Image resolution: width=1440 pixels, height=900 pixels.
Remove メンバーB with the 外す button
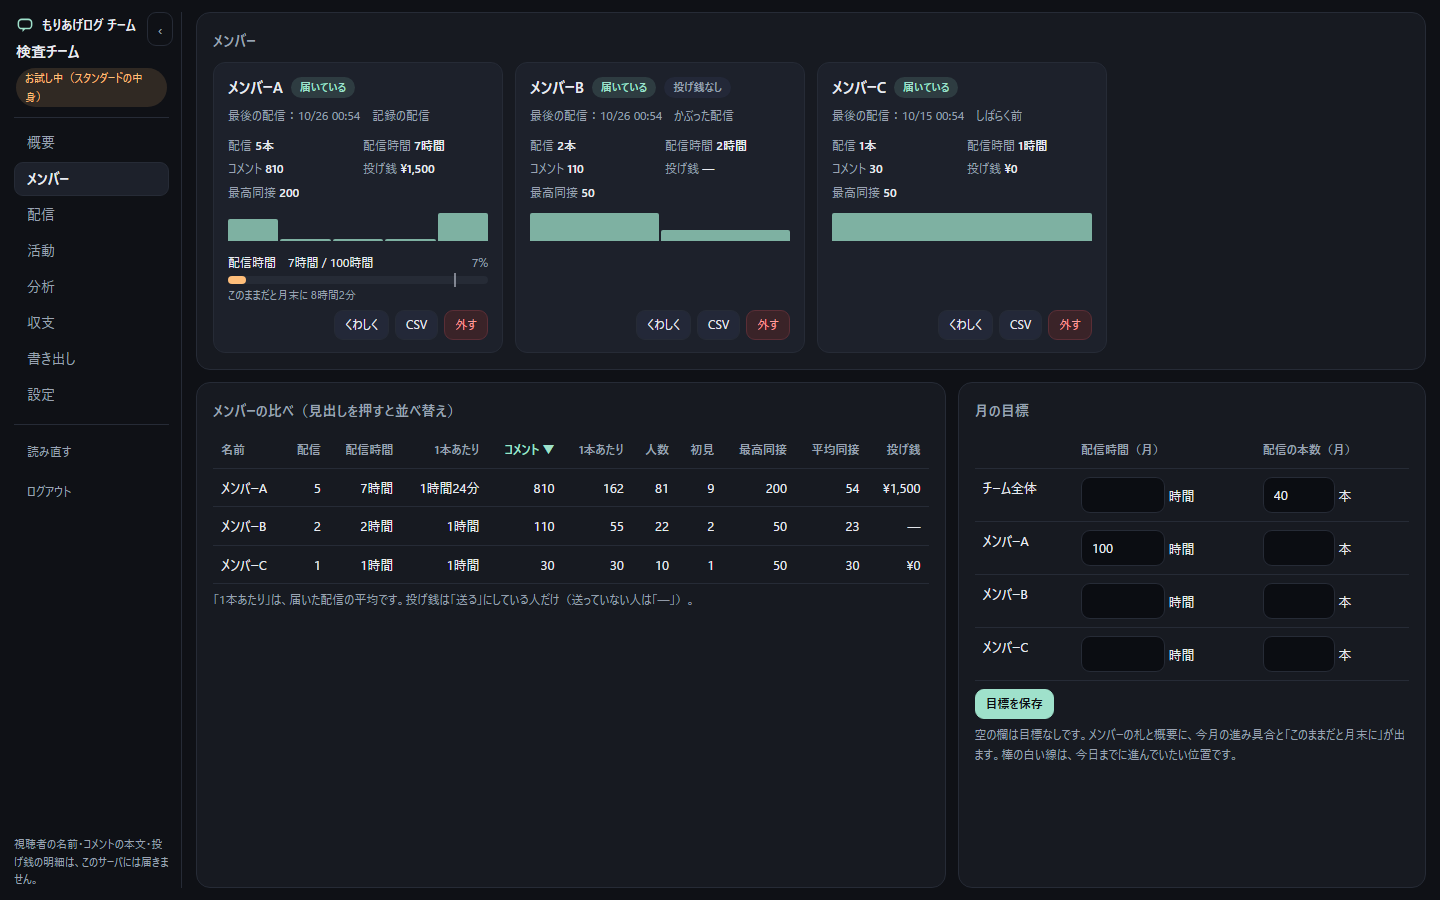point(768,325)
